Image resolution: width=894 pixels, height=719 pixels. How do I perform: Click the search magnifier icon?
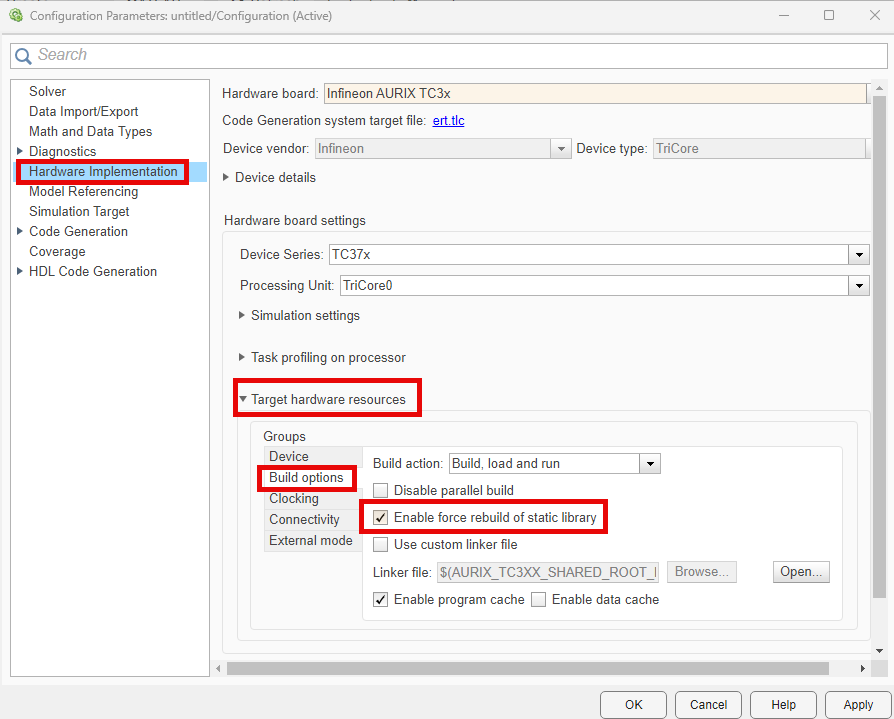pos(23,56)
